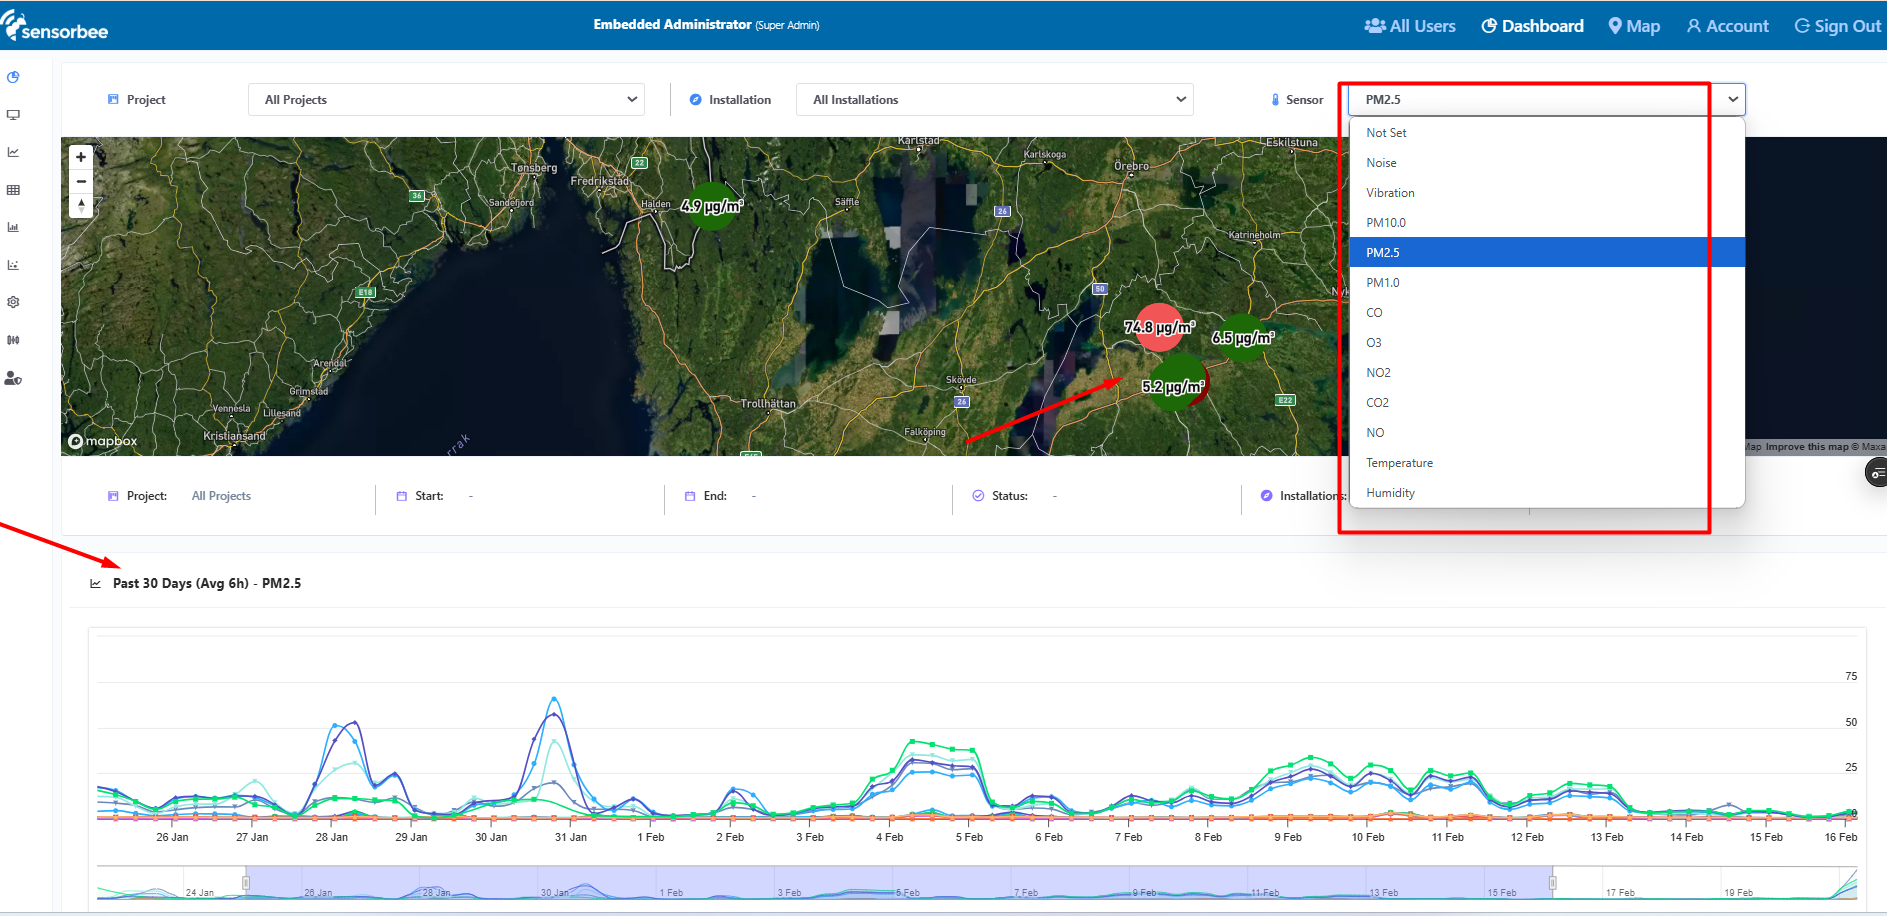
Task: Zoom in on the map
Action: [x=81, y=157]
